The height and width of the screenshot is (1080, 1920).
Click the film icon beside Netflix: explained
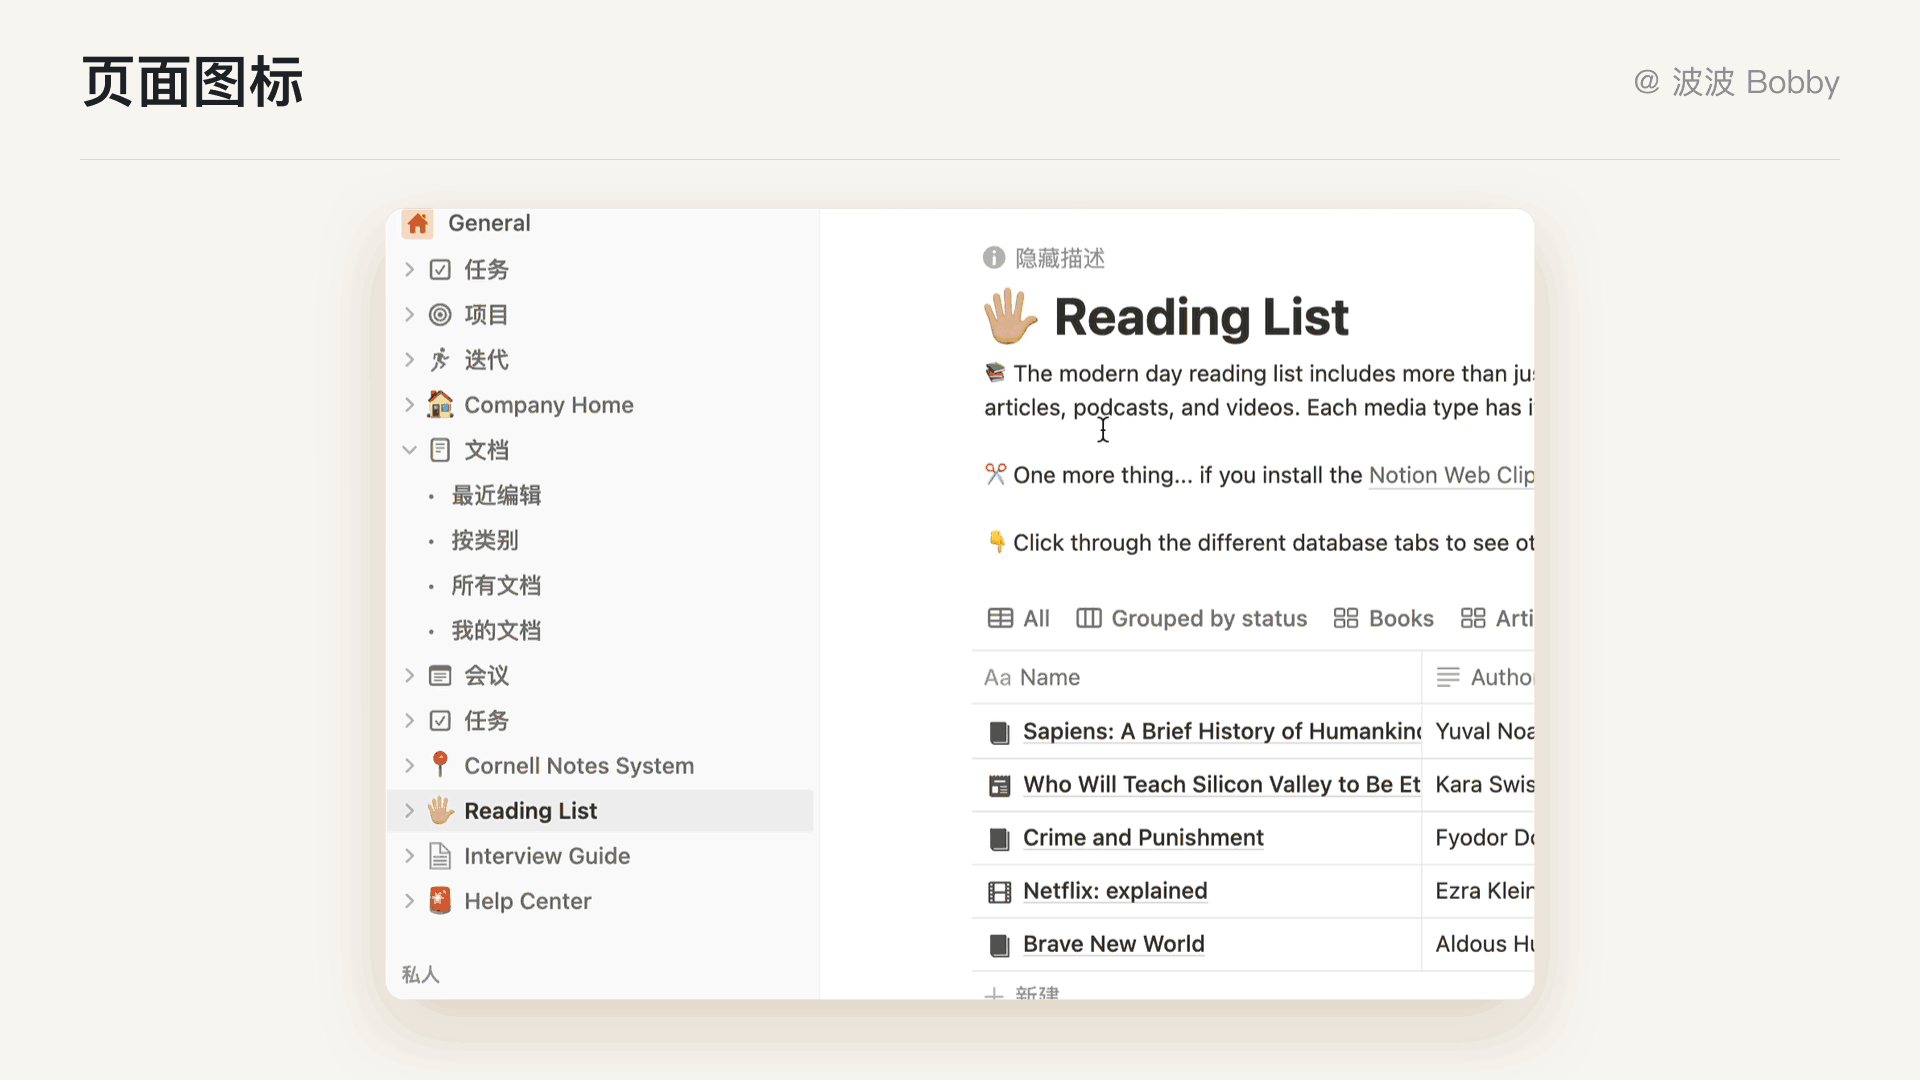click(x=999, y=891)
